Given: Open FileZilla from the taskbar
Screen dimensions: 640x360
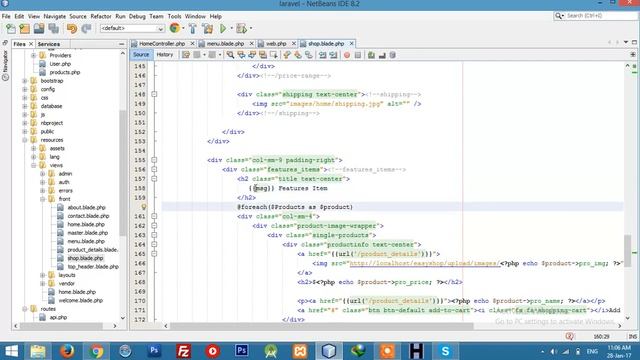Looking at the screenshot, I should tap(183, 351).
